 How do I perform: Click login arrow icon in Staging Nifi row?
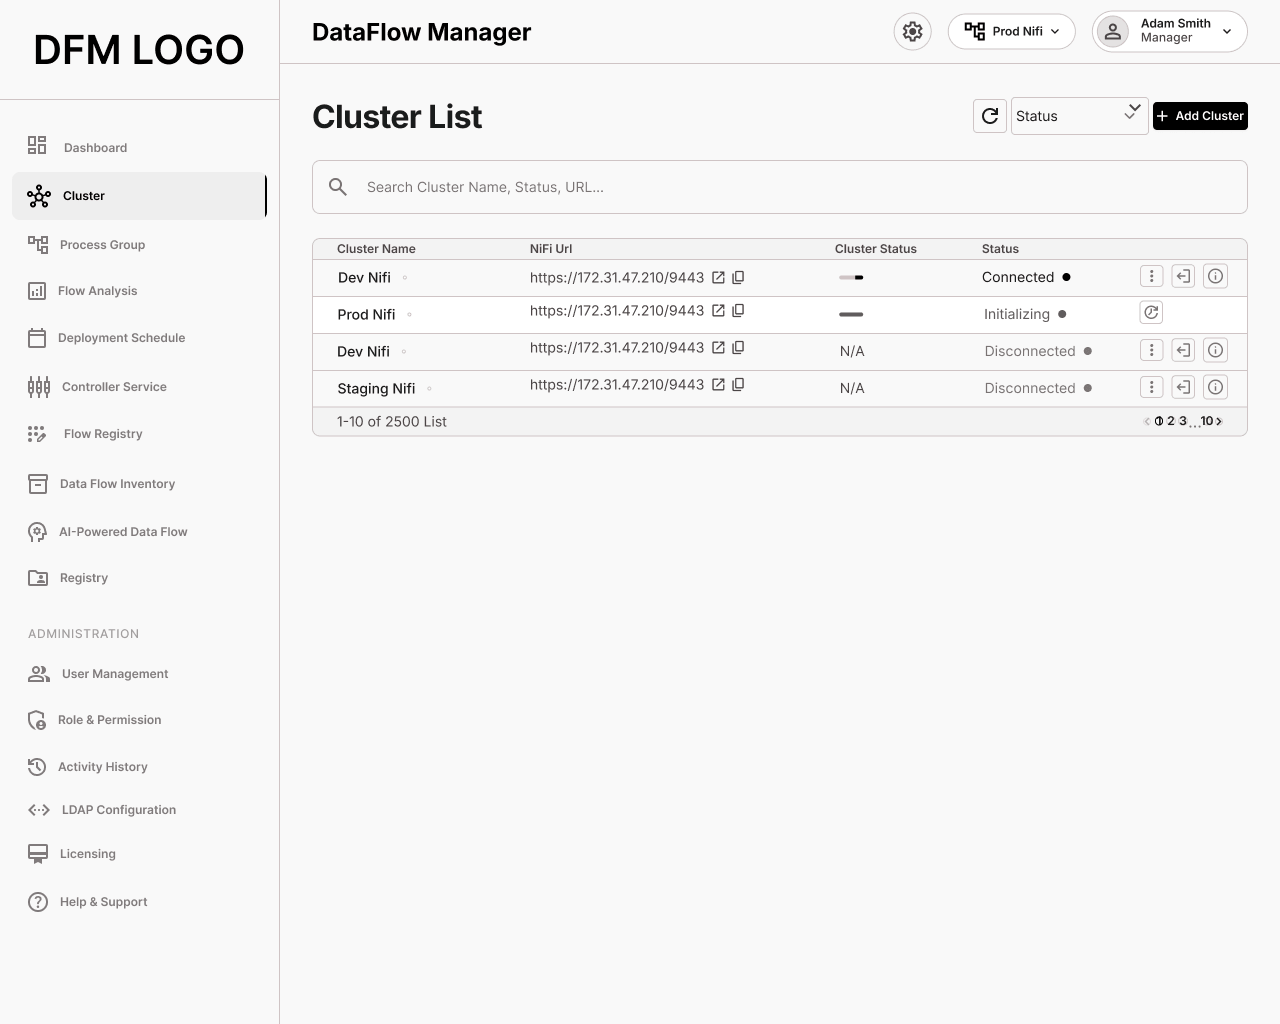click(x=1183, y=388)
